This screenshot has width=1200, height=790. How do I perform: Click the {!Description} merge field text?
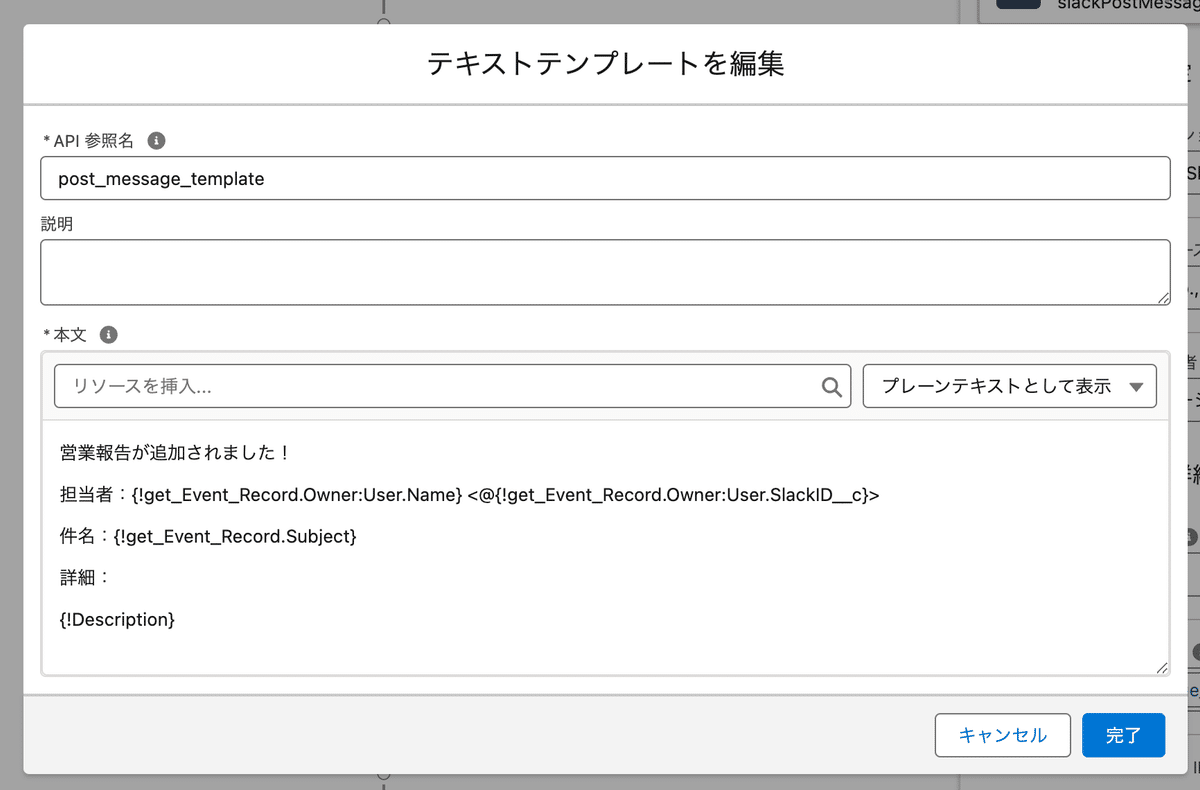[117, 620]
